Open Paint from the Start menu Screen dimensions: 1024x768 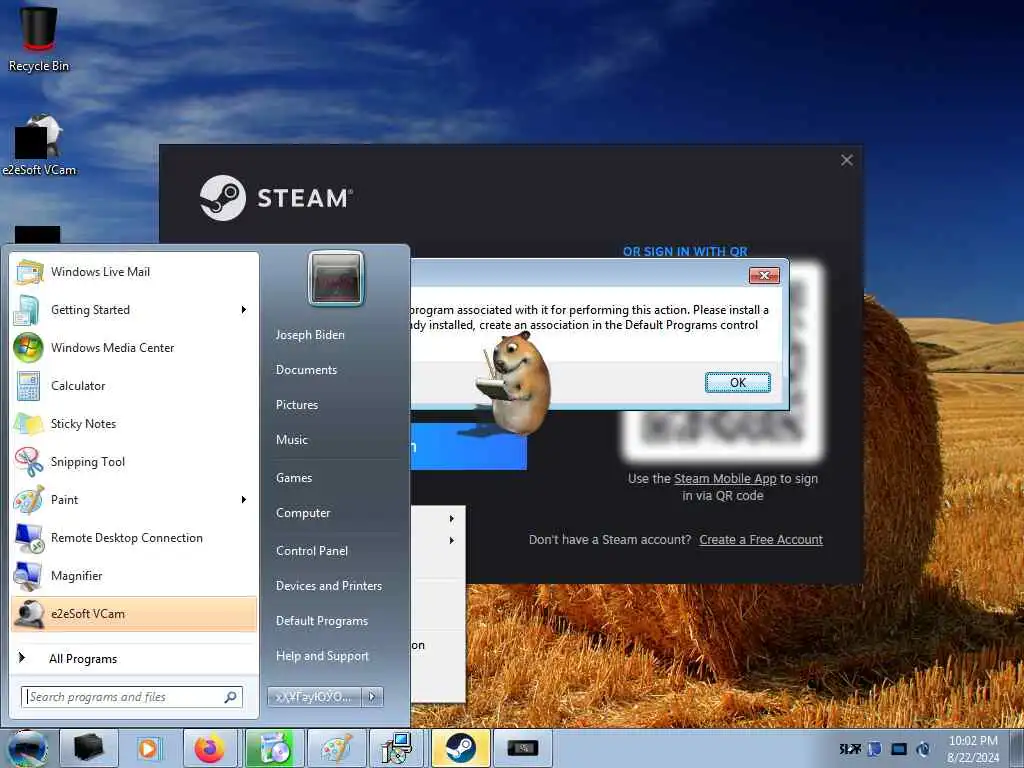click(134, 500)
